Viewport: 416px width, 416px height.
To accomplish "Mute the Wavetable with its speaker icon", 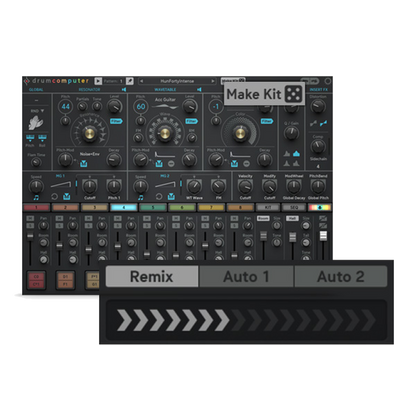I will (199, 89).
